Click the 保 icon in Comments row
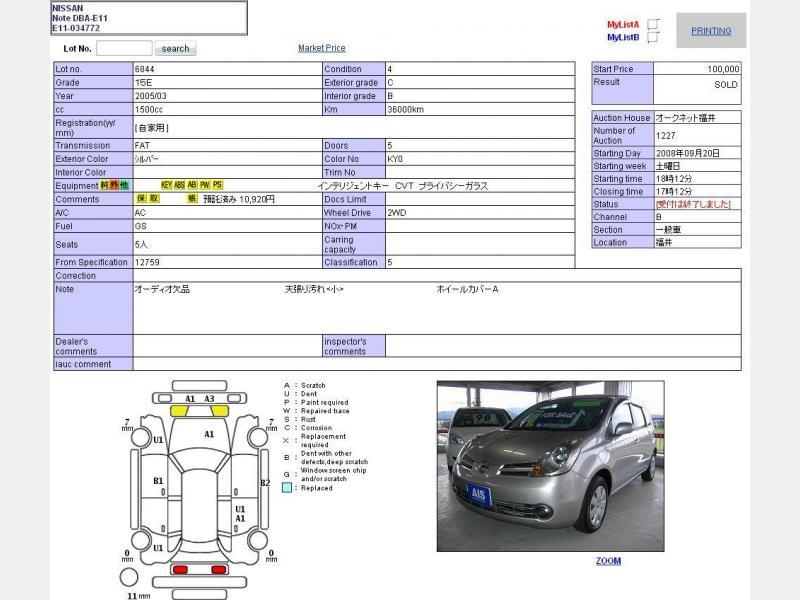 [x=141, y=198]
